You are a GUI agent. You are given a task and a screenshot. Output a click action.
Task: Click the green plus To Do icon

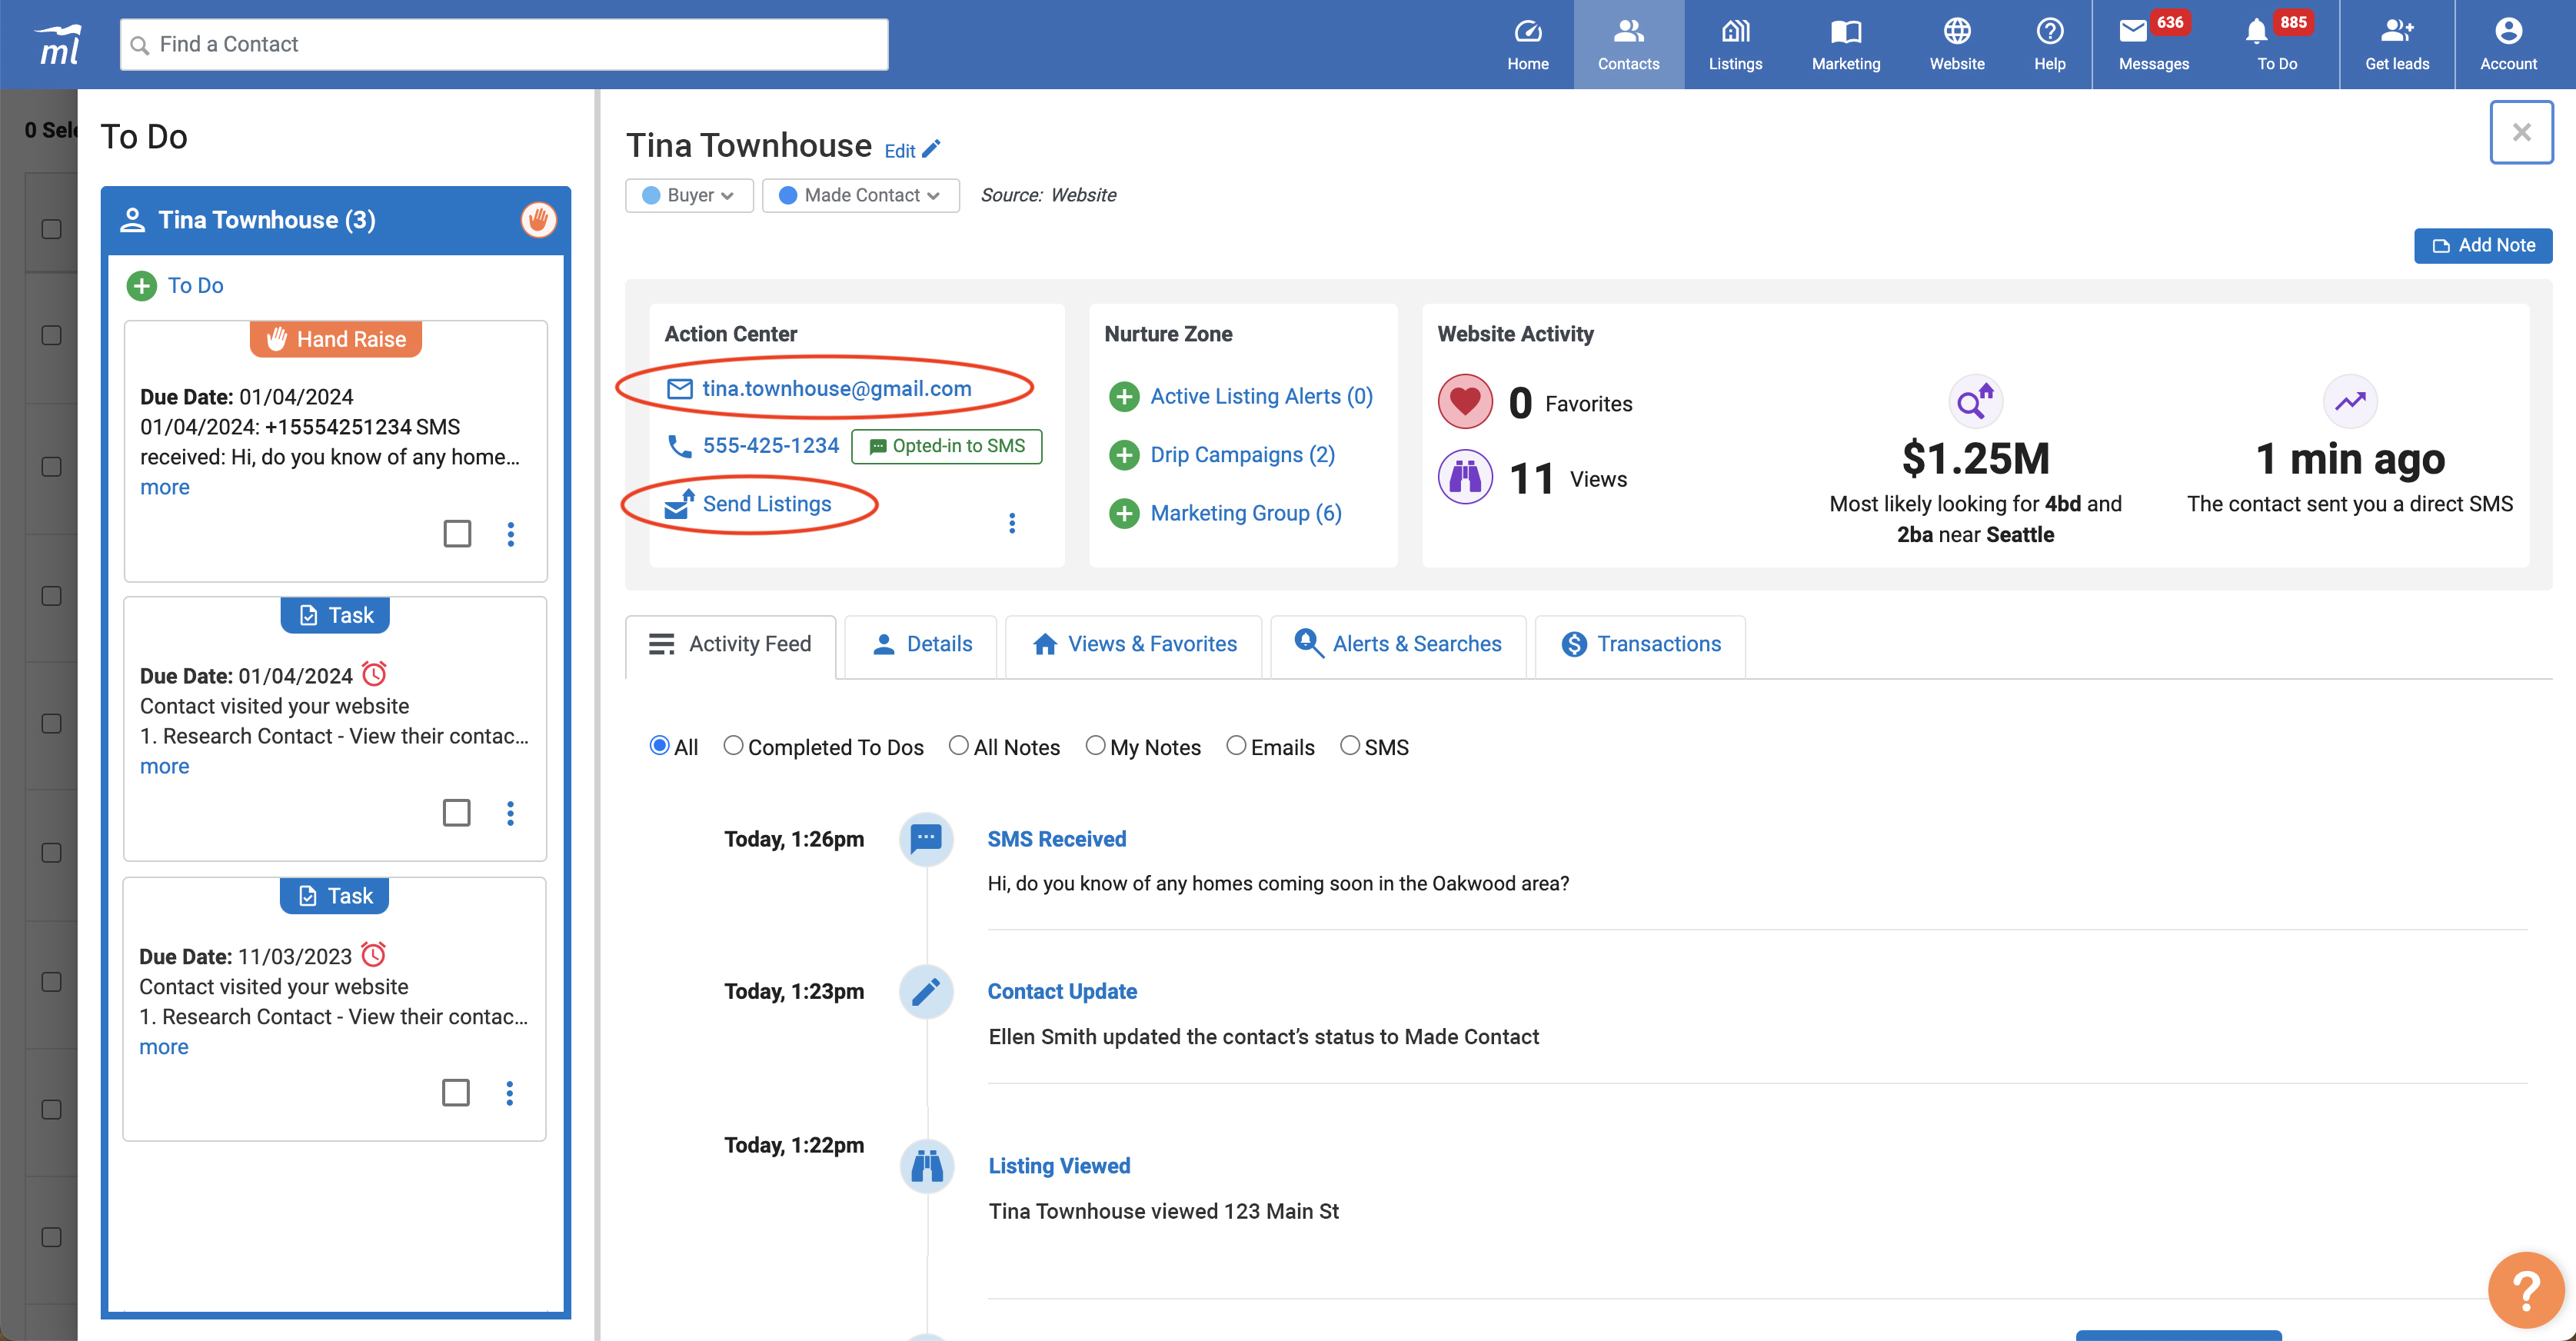[142, 286]
